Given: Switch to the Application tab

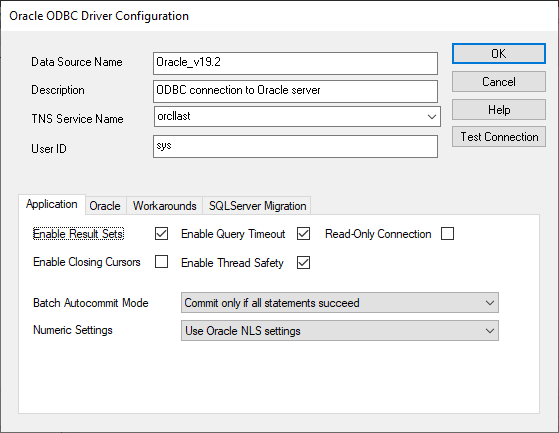Looking at the screenshot, I should 52,204.
